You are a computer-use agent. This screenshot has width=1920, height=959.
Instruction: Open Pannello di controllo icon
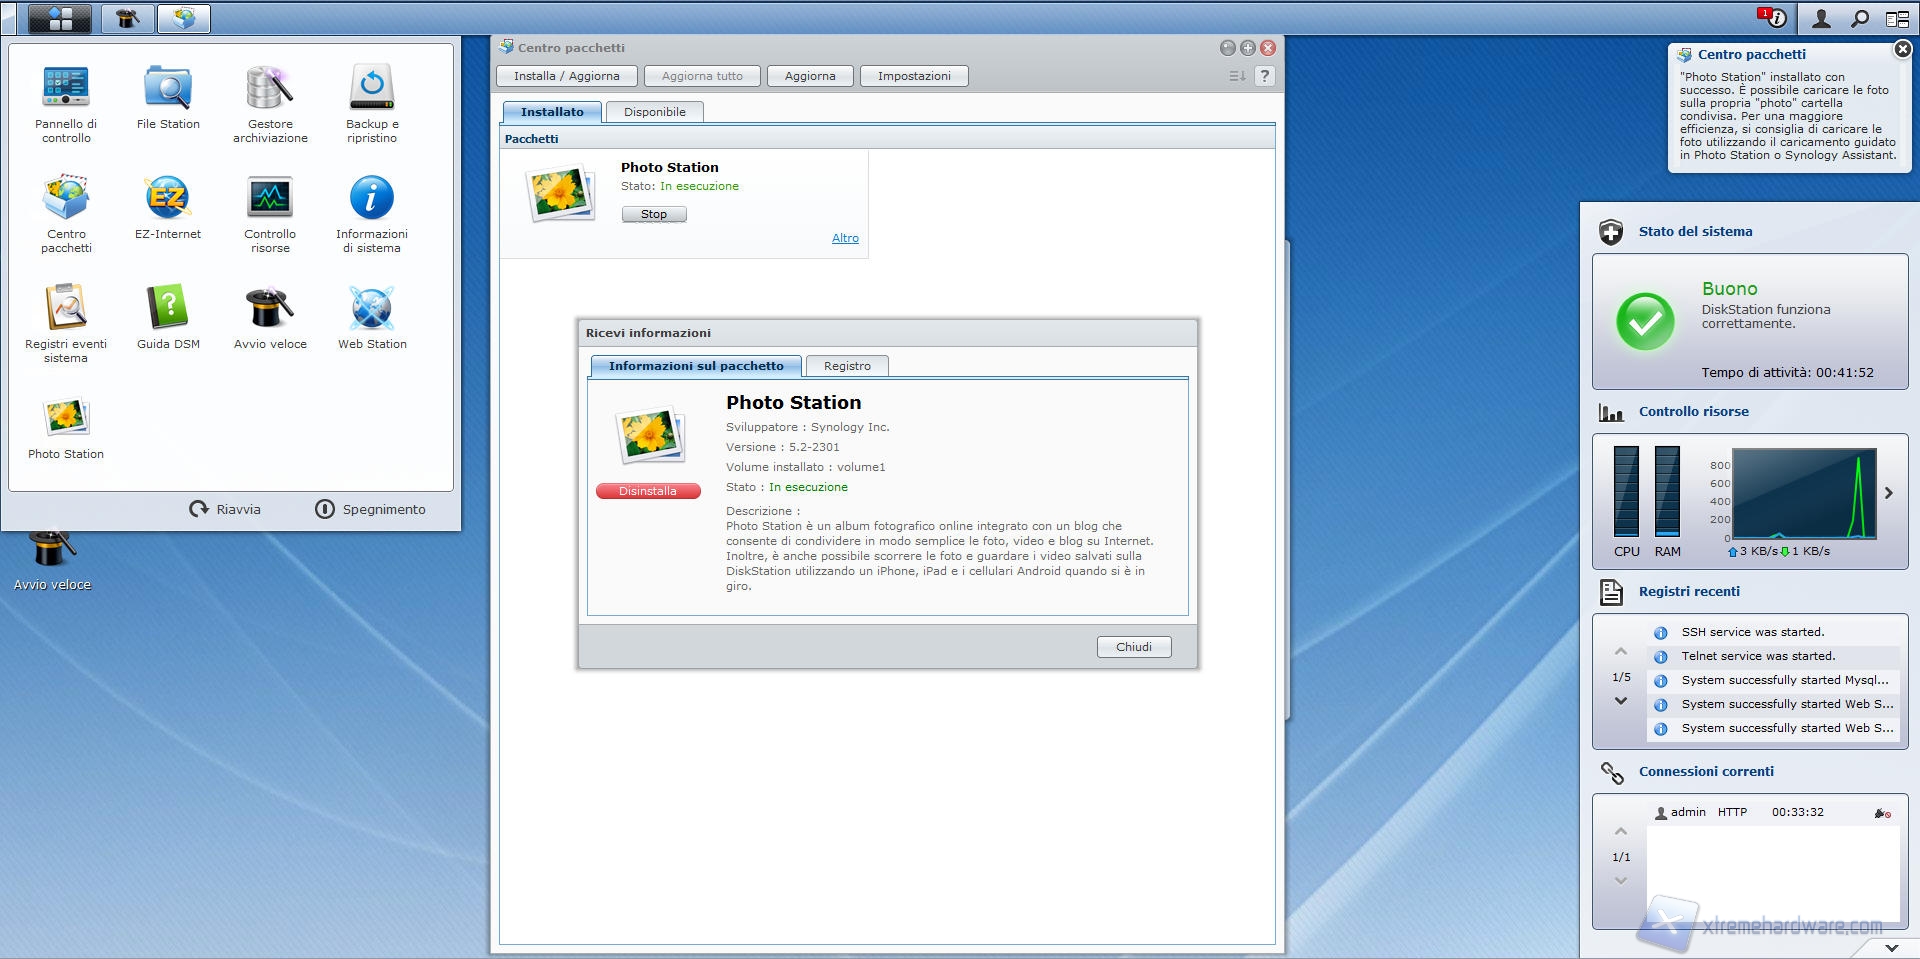click(x=66, y=88)
